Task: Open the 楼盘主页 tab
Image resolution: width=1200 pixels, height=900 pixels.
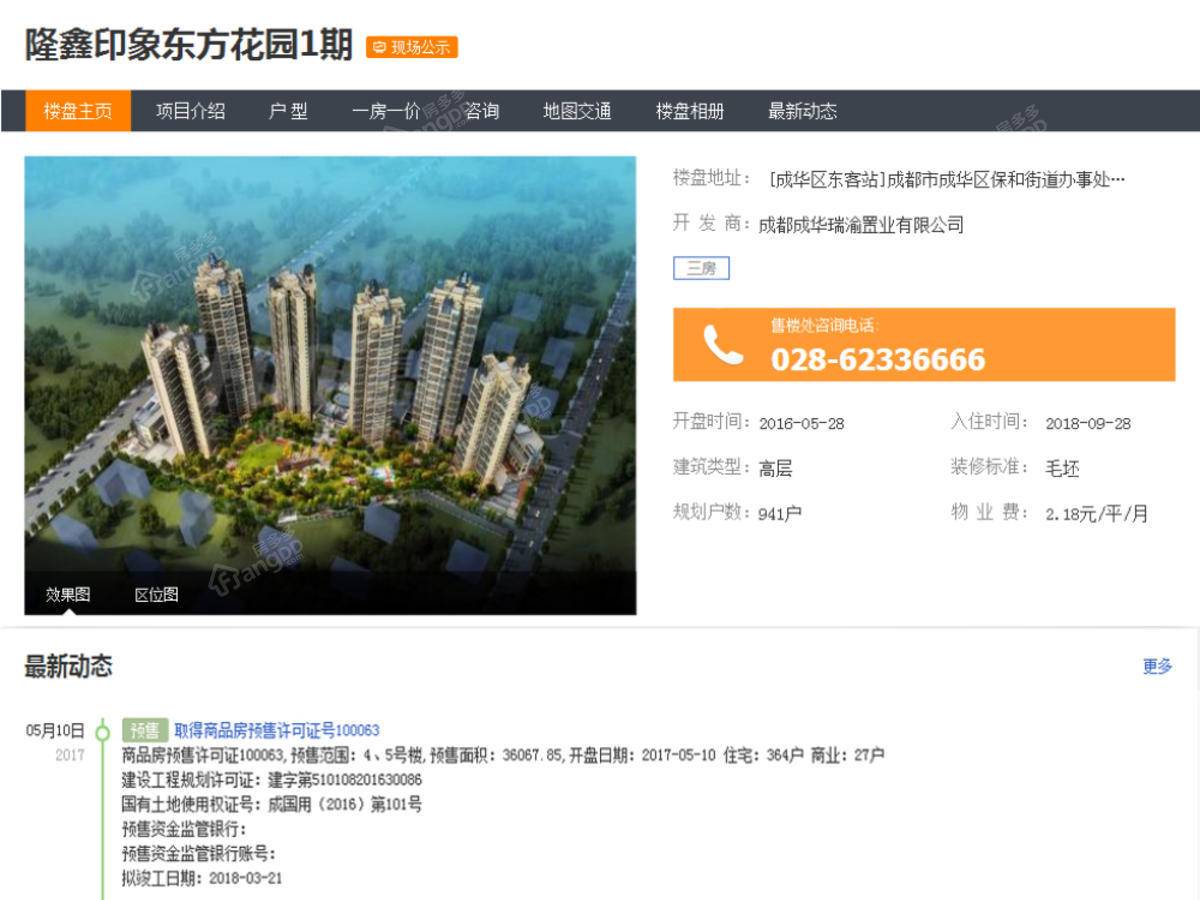Action: (x=78, y=111)
